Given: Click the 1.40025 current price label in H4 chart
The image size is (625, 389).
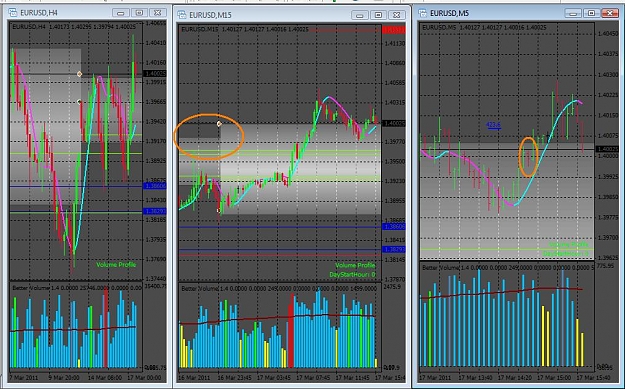Looking at the screenshot, I should (x=155, y=74).
